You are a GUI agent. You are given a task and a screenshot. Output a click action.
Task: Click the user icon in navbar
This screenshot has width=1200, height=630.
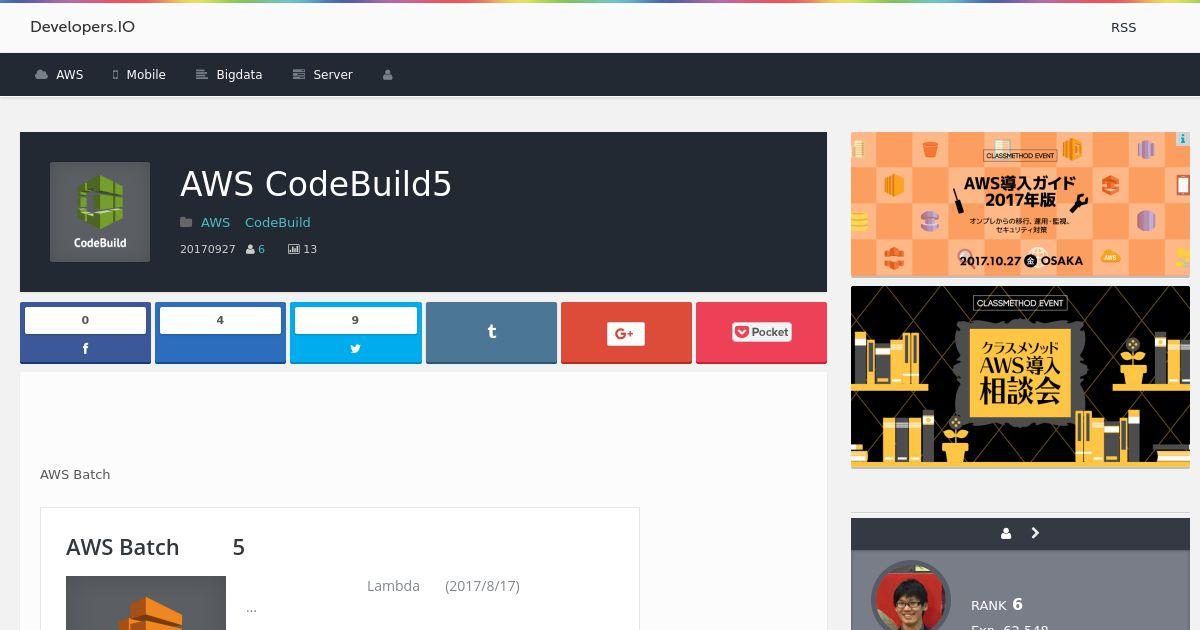pos(388,75)
